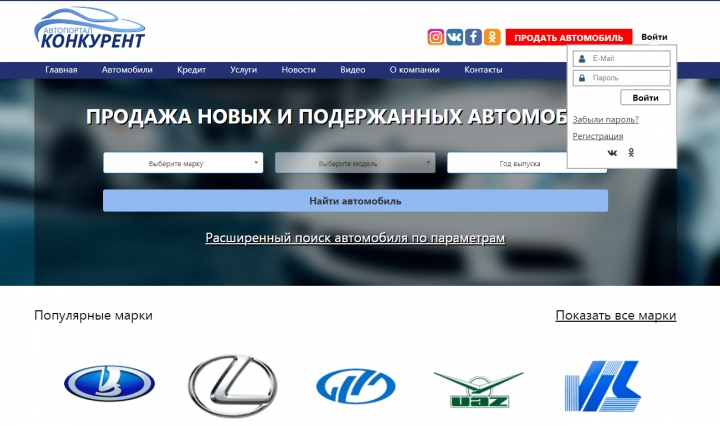This screenshot has height=426, width=720.
Task: Open the Кредит menu item
Action: [x=191, y=70]
